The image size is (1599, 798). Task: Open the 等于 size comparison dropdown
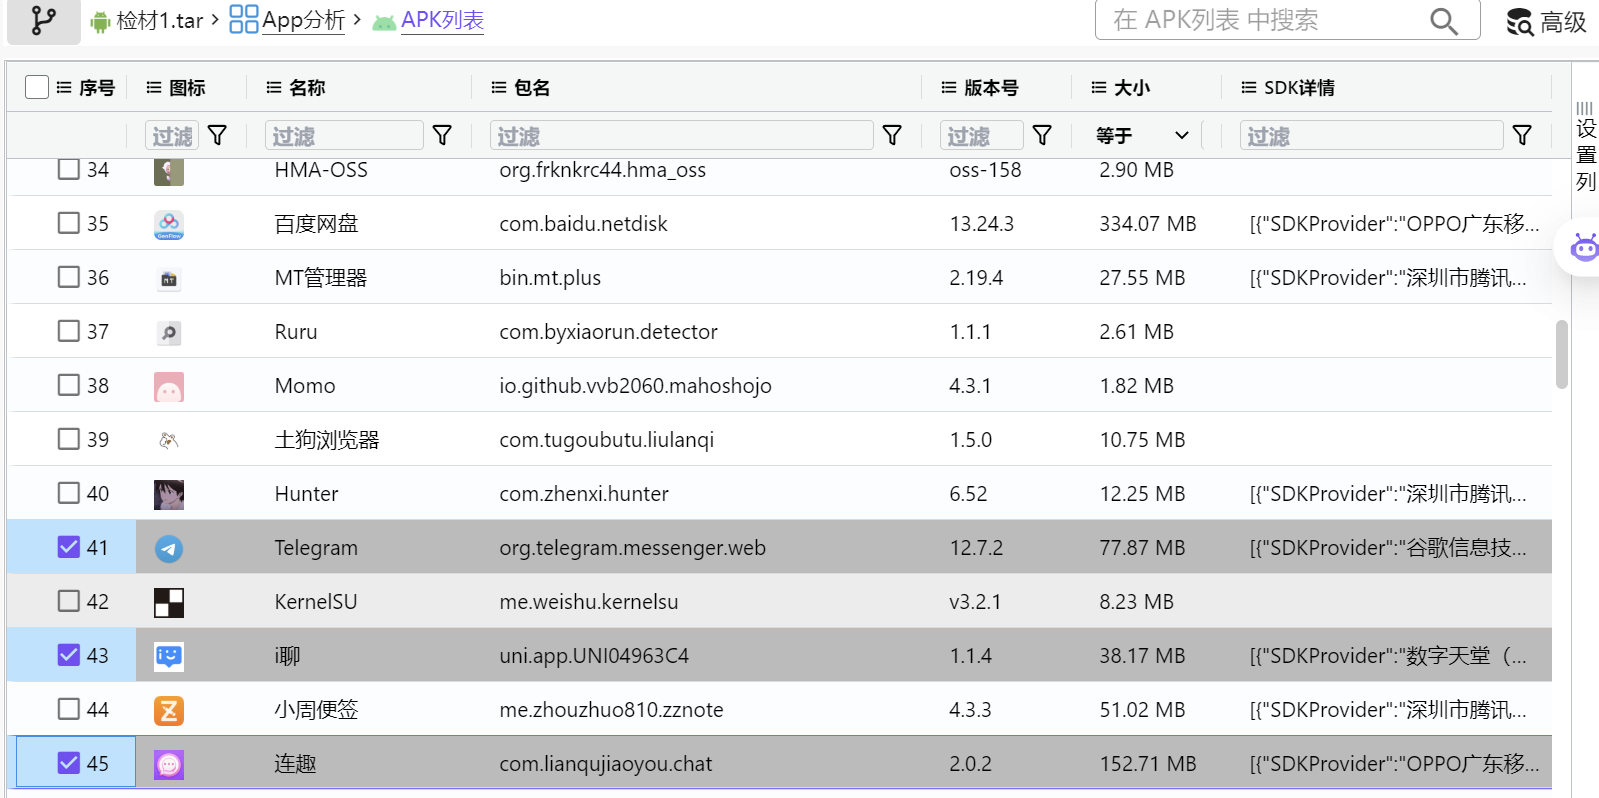[x=1144, y=135]
